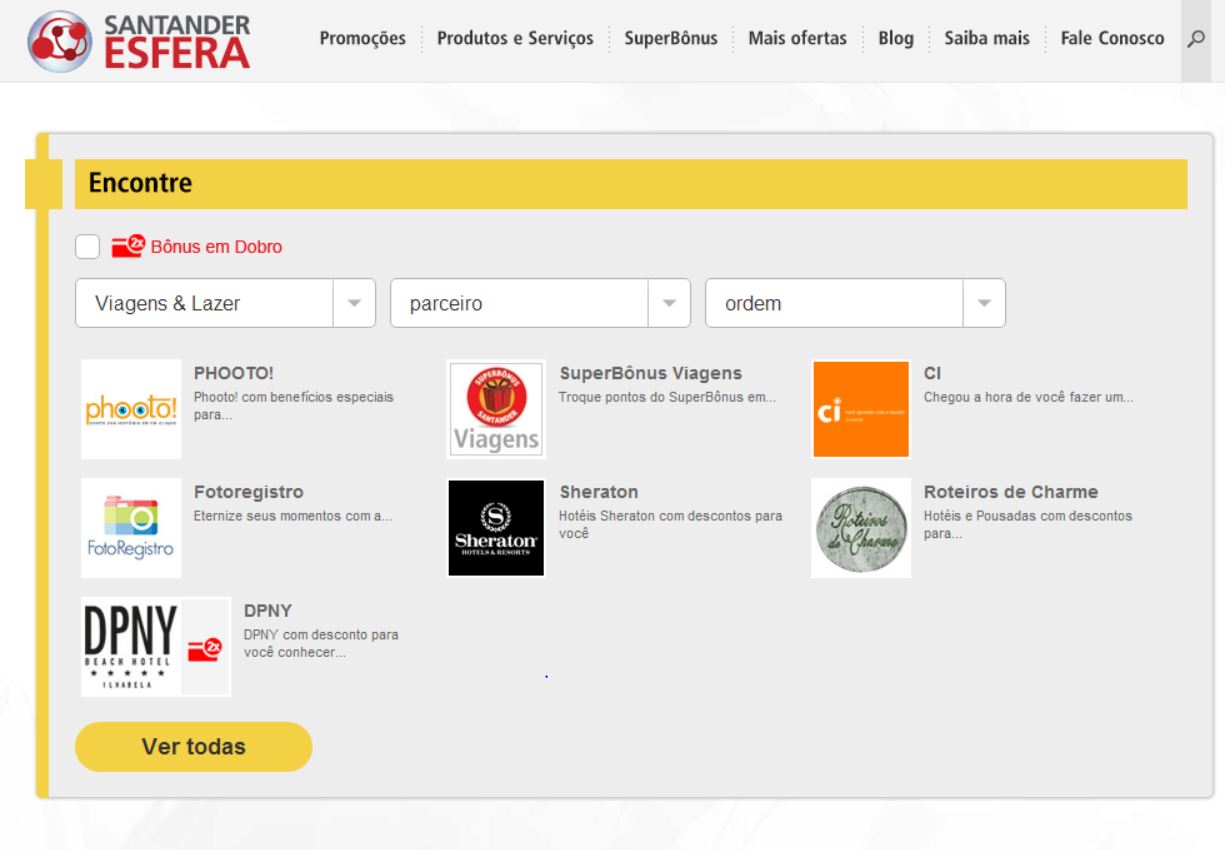The width and height of the screenshot is (1225, 850).
Task: Open the Fotoregistro title link
Action: (248, 493)
